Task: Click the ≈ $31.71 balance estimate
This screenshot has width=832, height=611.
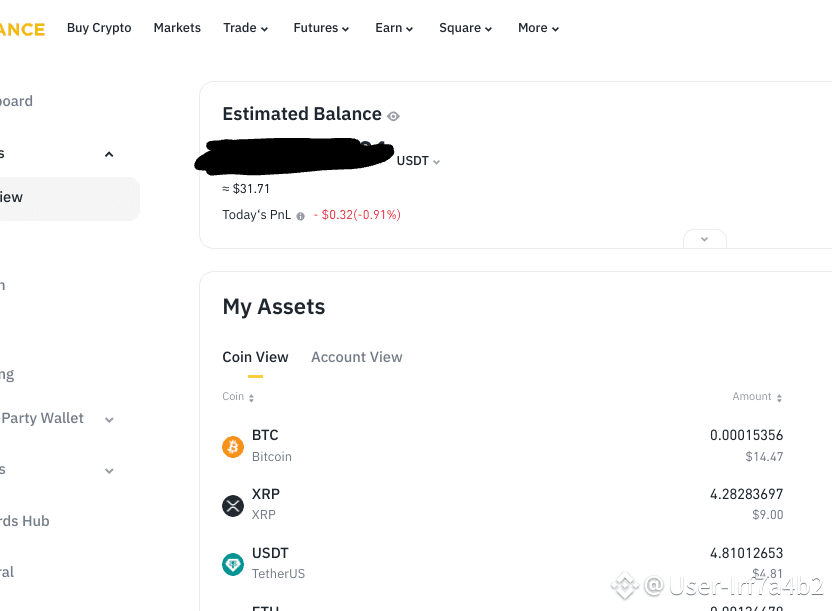Action: (x=246, y=189)
